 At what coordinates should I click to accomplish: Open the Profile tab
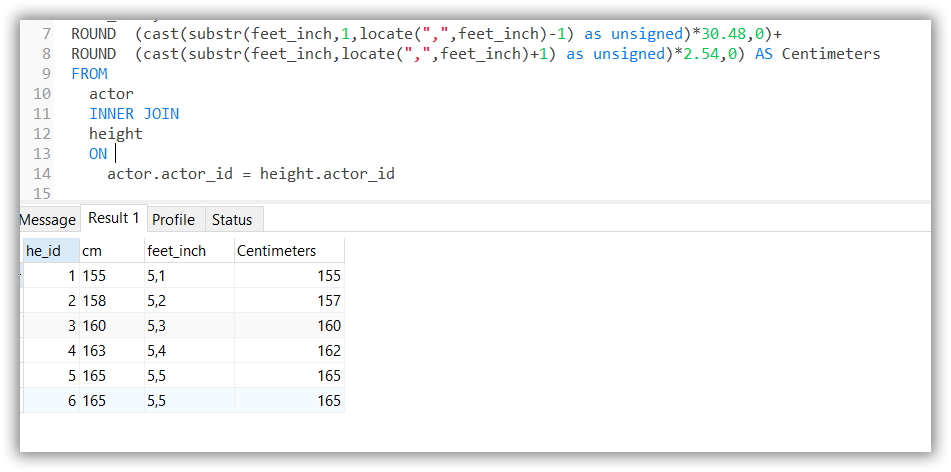coord(173,220)
